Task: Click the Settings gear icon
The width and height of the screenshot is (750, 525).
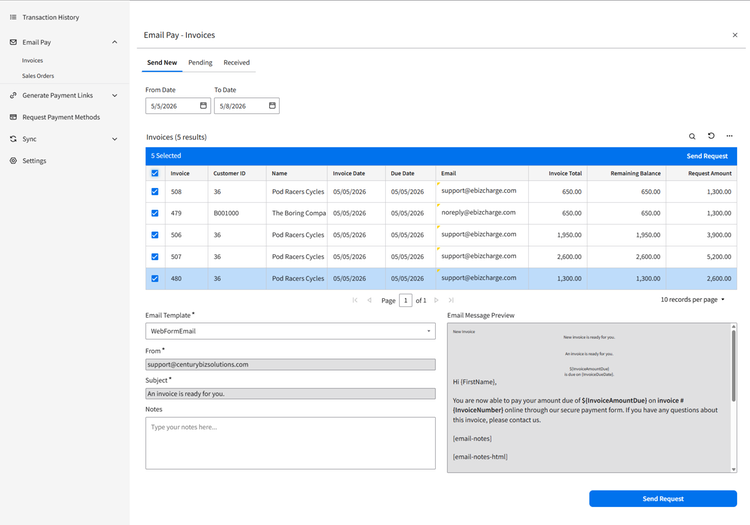Action: (13, 161)
